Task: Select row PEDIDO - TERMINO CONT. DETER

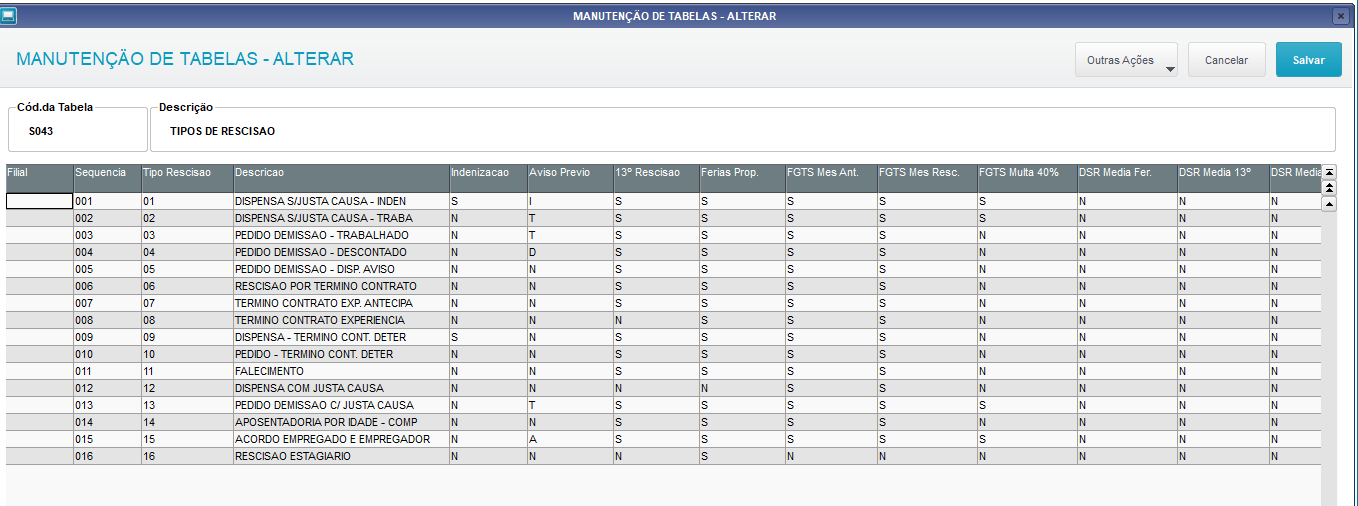Action: click(664, 354)
